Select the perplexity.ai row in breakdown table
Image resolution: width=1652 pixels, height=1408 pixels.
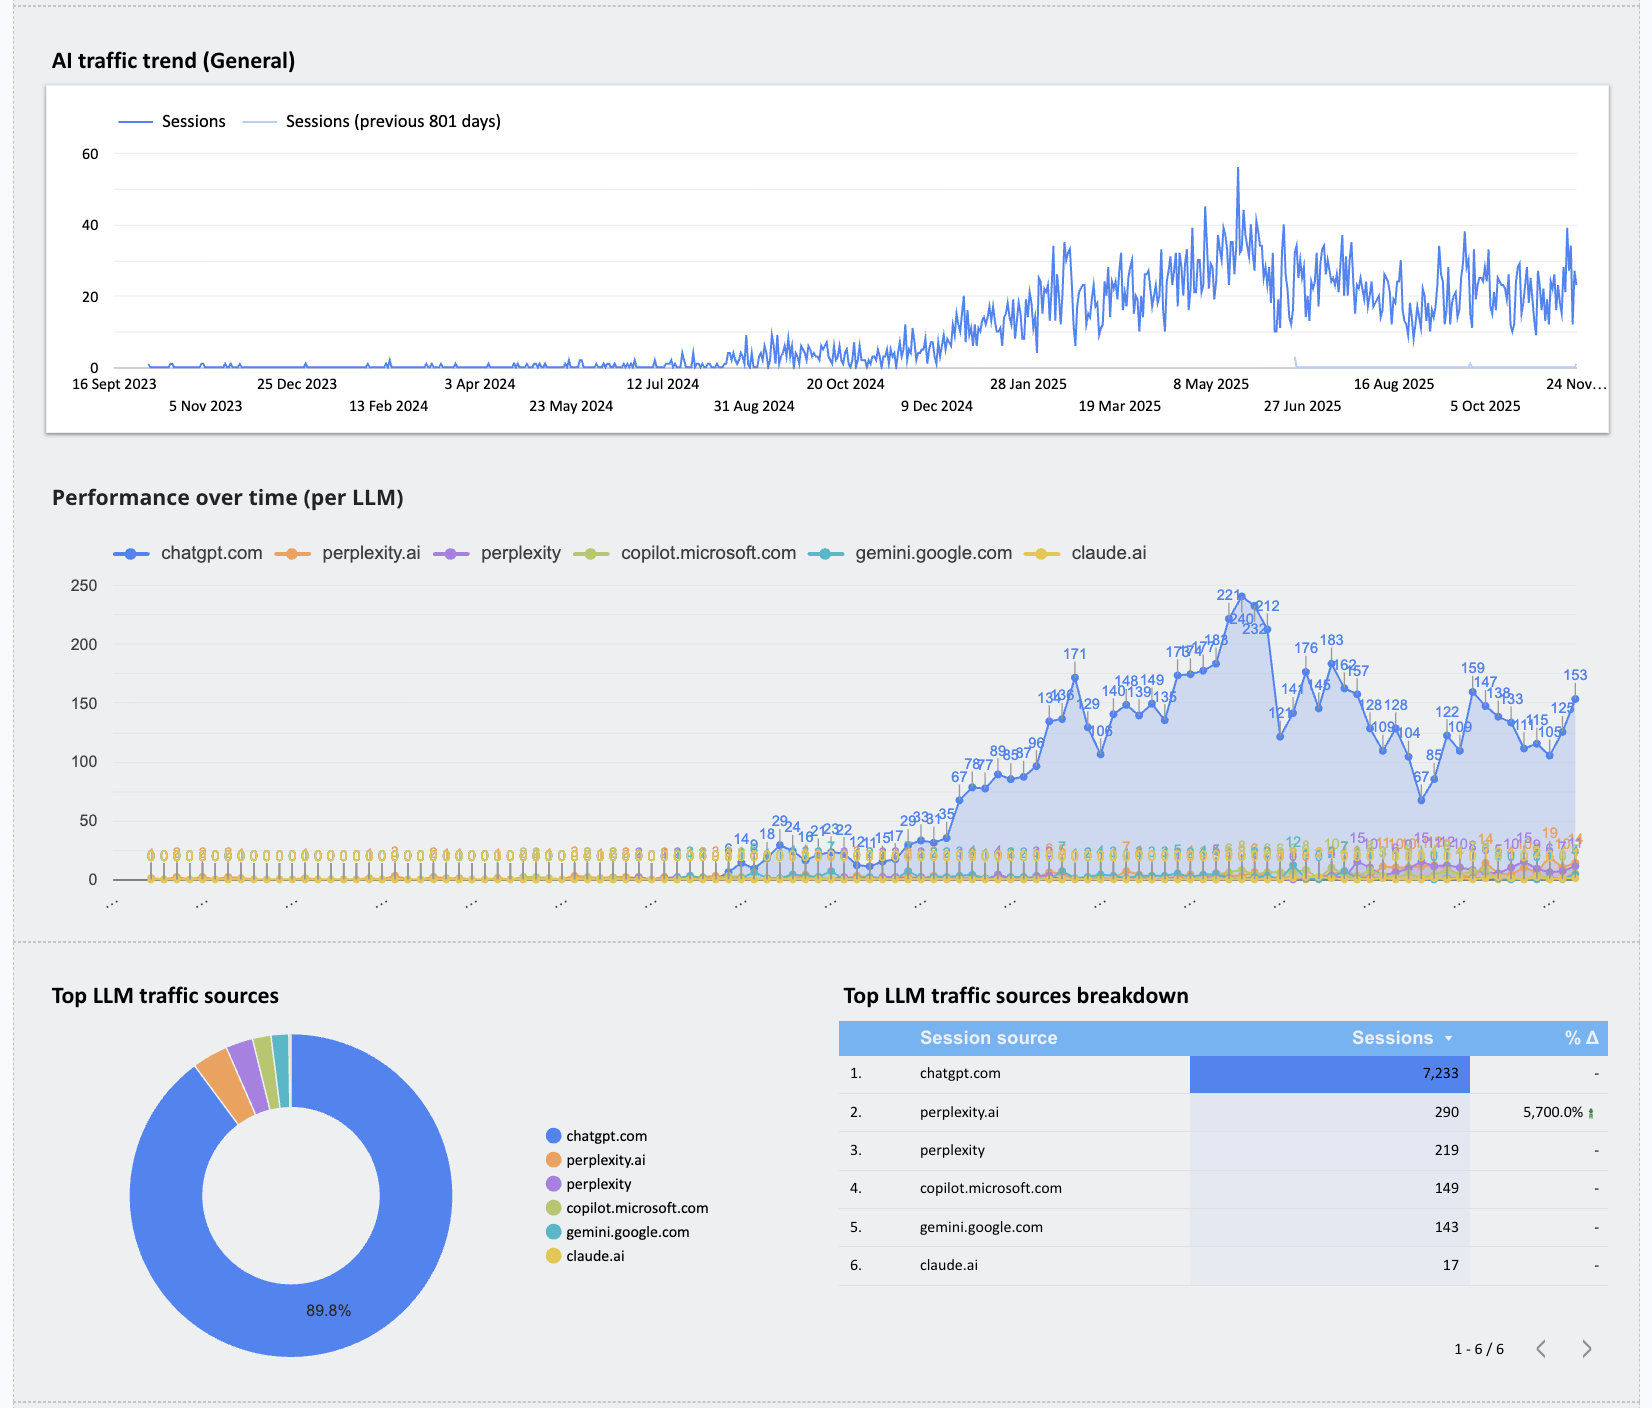coord(1223,1112)
